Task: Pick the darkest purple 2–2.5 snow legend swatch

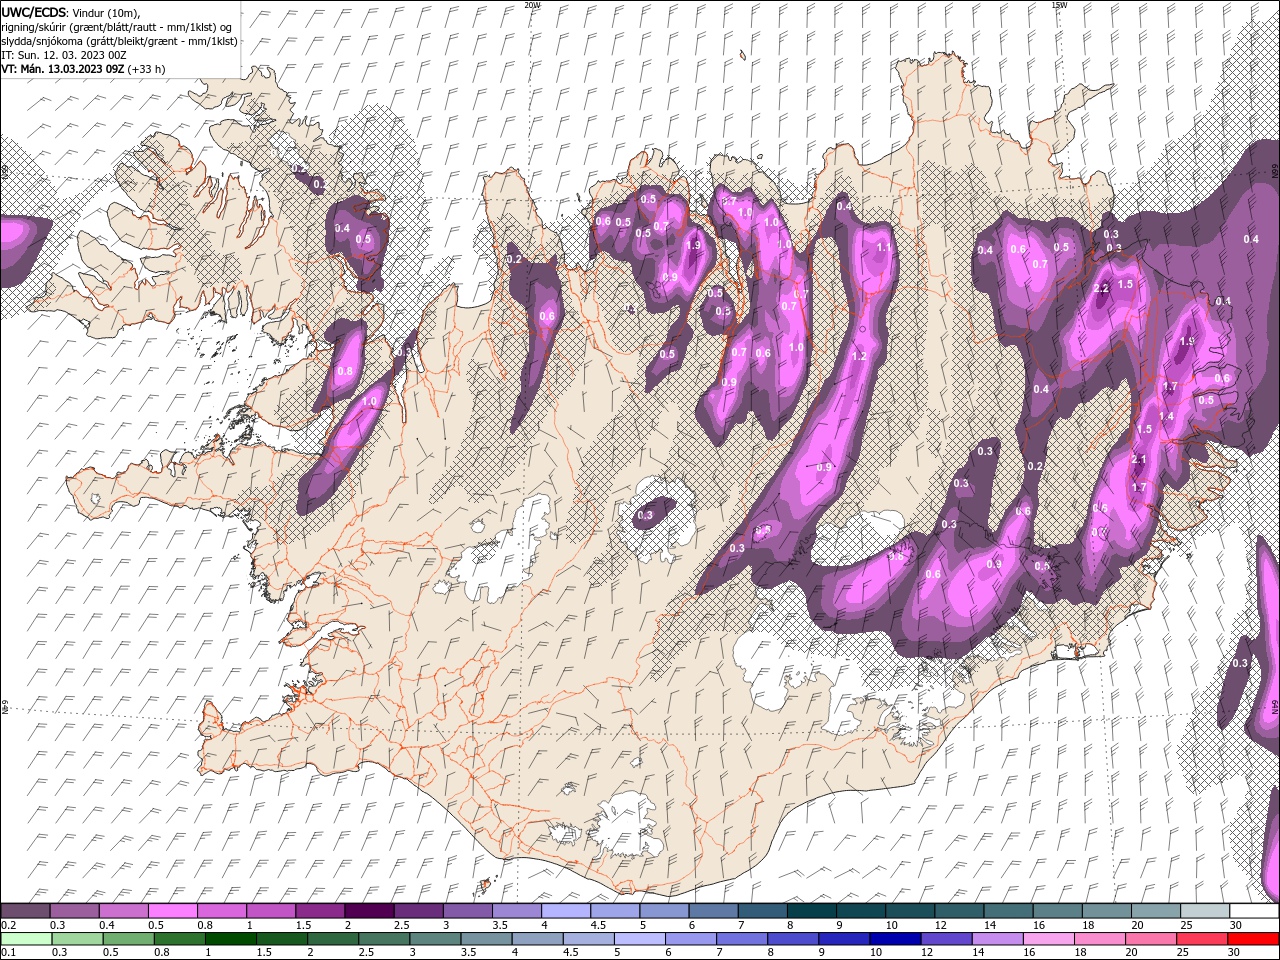Action: point(369,911)
